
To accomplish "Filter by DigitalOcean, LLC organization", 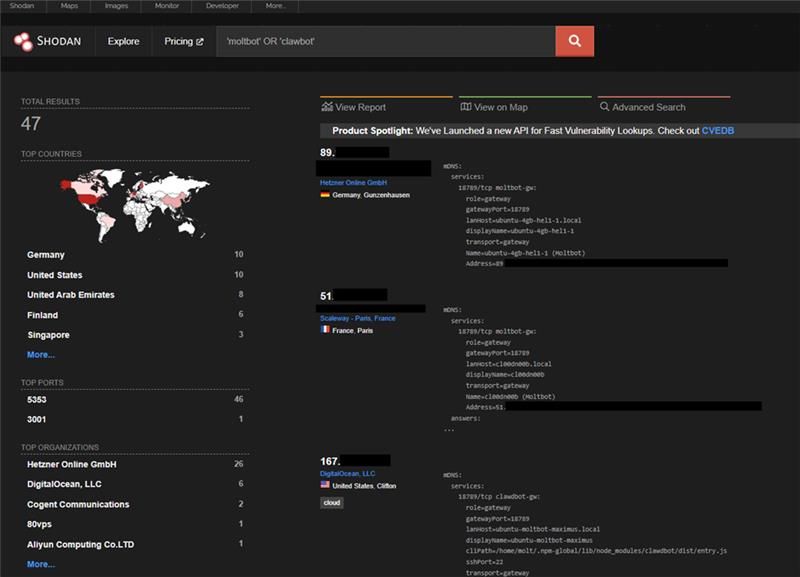I will pos(64,484).
